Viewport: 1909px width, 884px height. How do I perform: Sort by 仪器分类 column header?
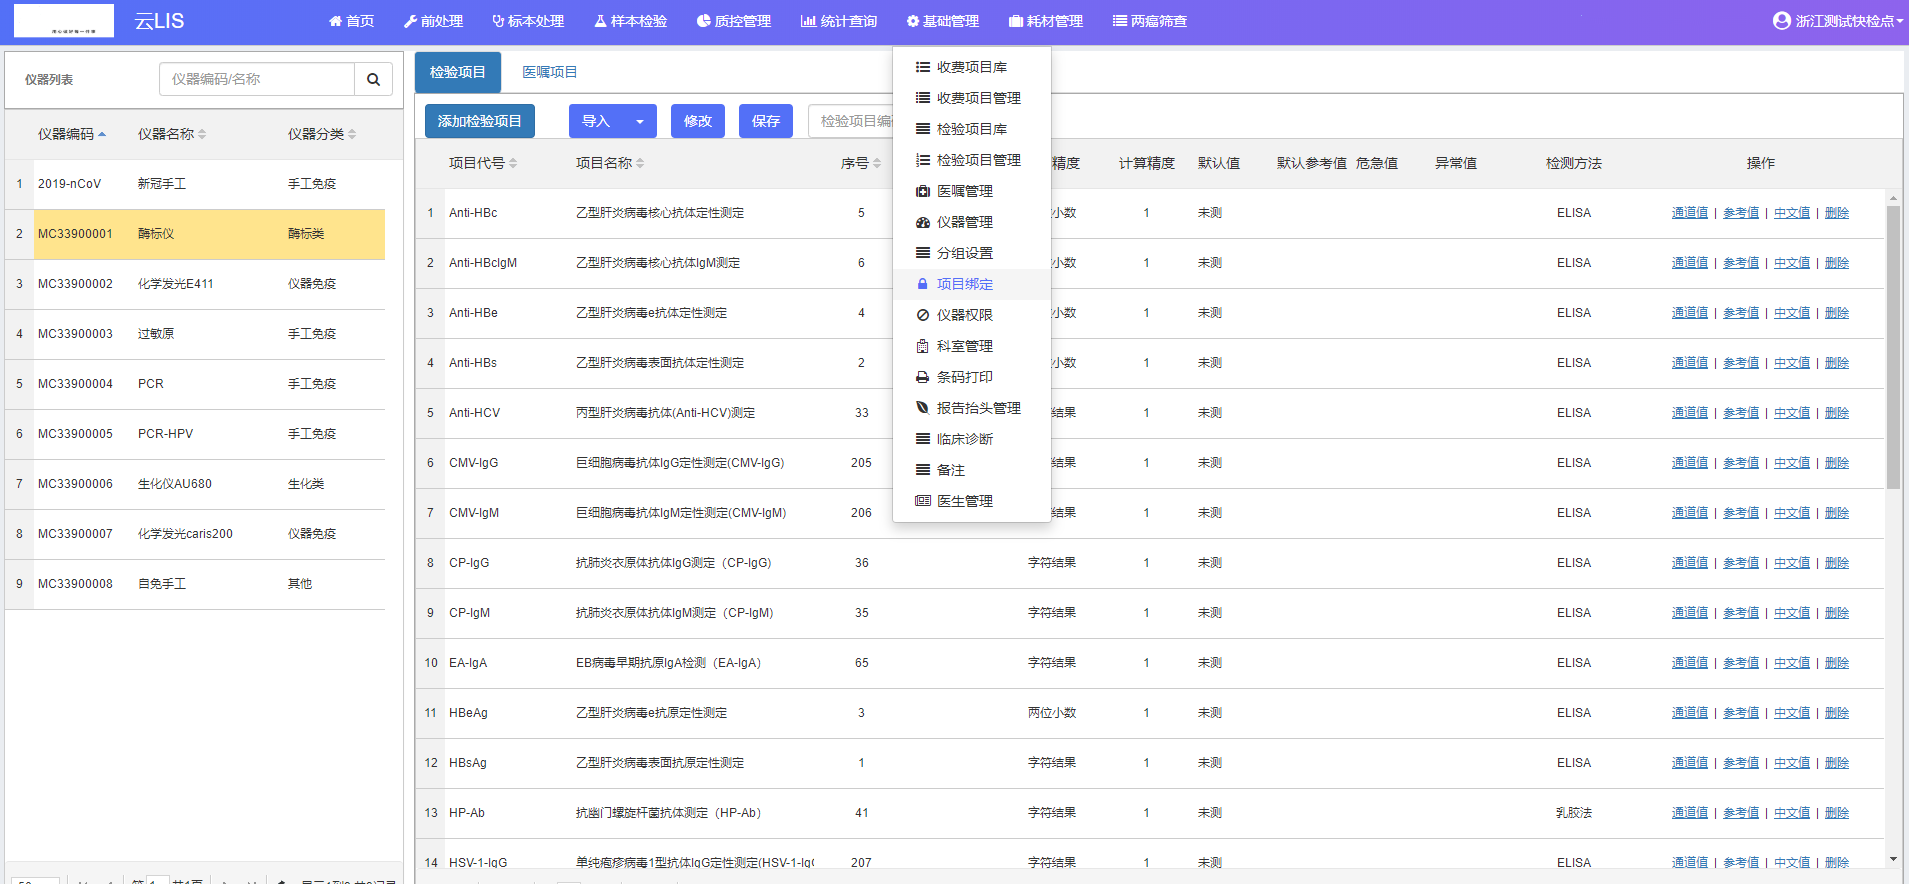322,134
